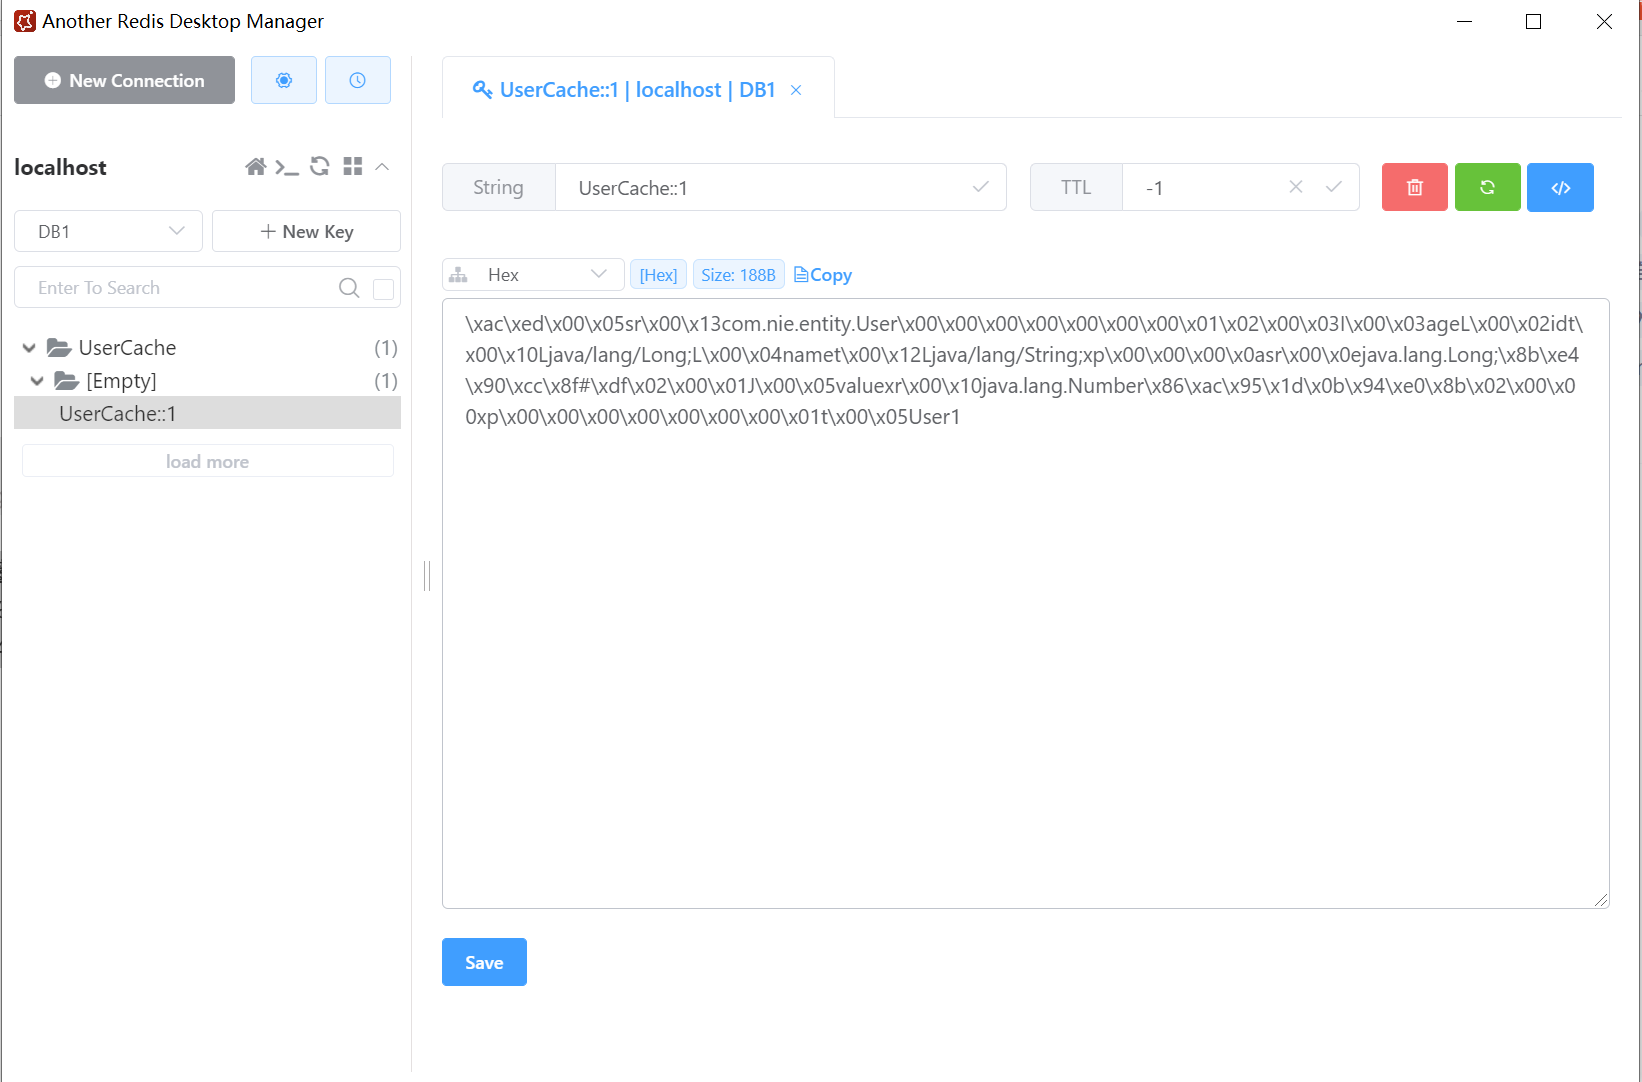1642x1082 pixels.
Task: Open the grid menu icon for localhost
Action: [352, 166]
